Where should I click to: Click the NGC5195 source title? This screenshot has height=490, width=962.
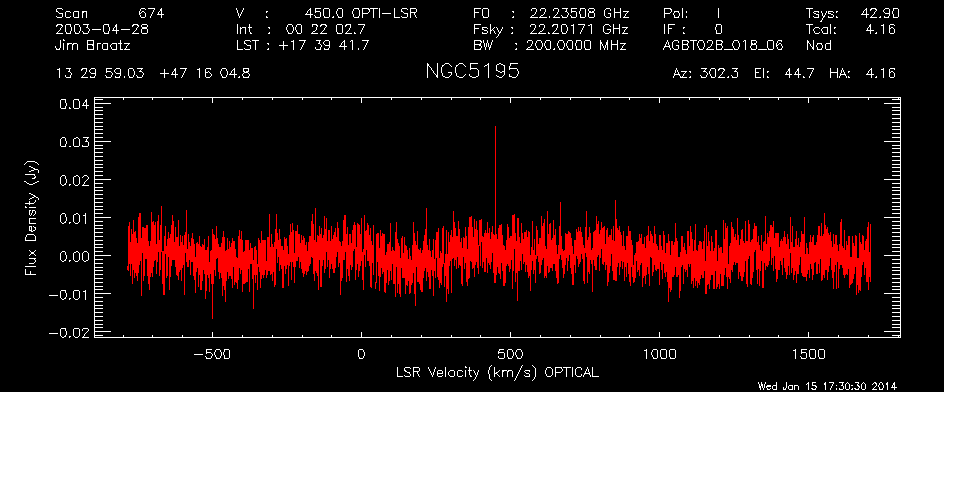(472, 71)
